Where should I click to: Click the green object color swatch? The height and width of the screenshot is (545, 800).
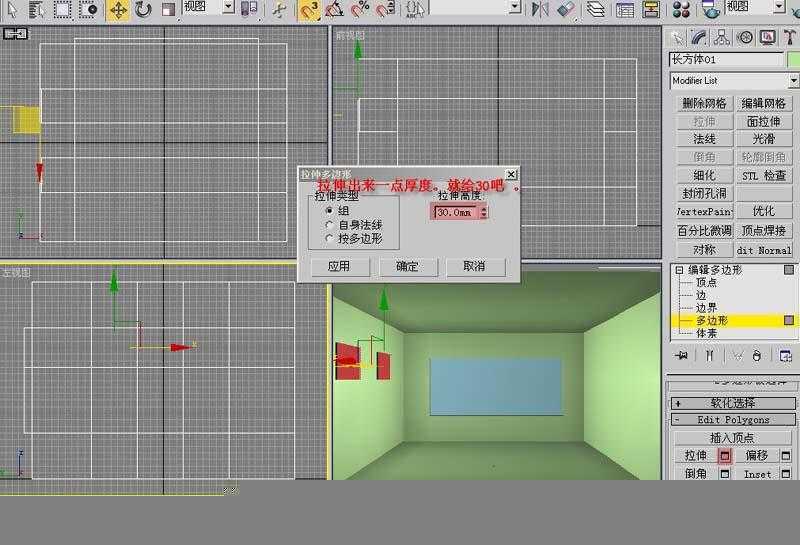(x=793, y=60)
